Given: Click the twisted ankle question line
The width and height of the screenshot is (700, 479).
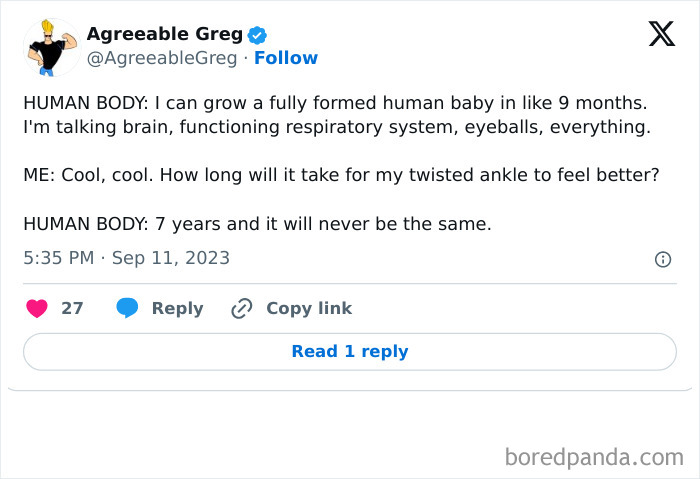Looking at the screenshot, I should (341, 175).
